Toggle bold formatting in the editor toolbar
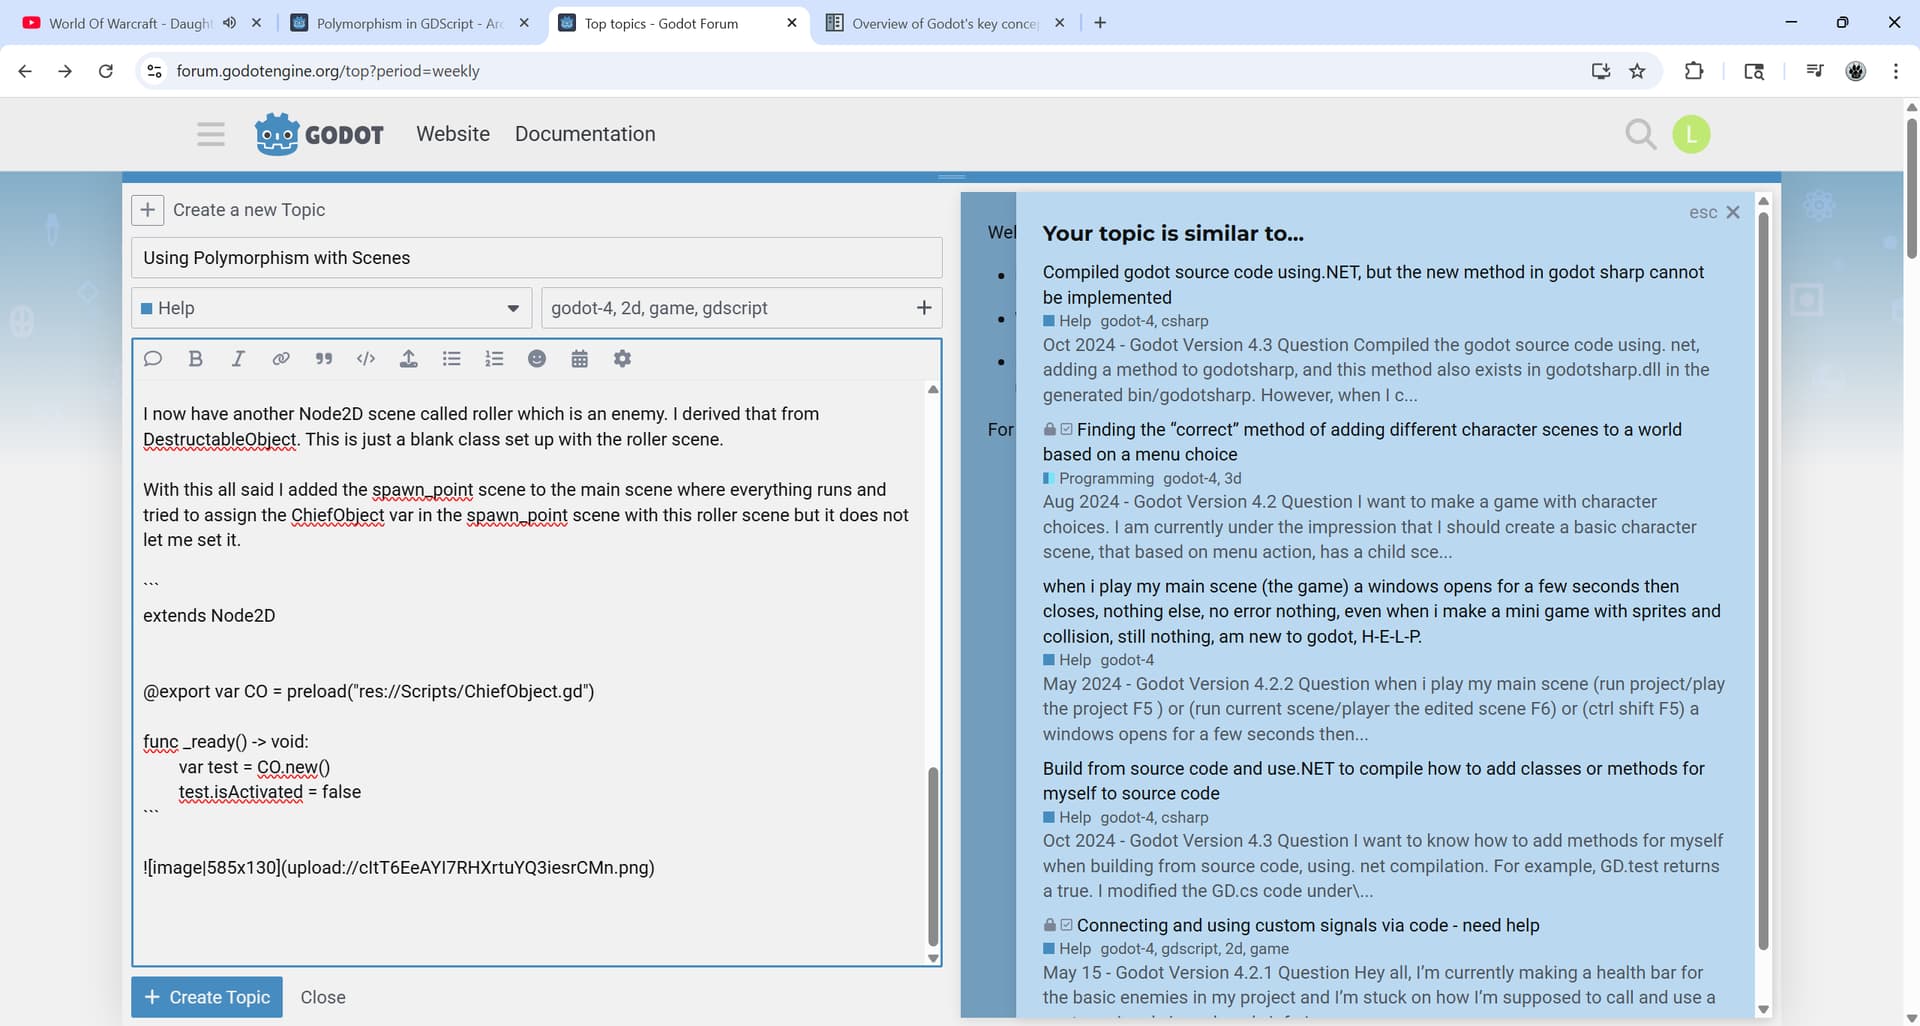Image resolution: width=1920 pixels, height=1026 pixels. (195, 359)
